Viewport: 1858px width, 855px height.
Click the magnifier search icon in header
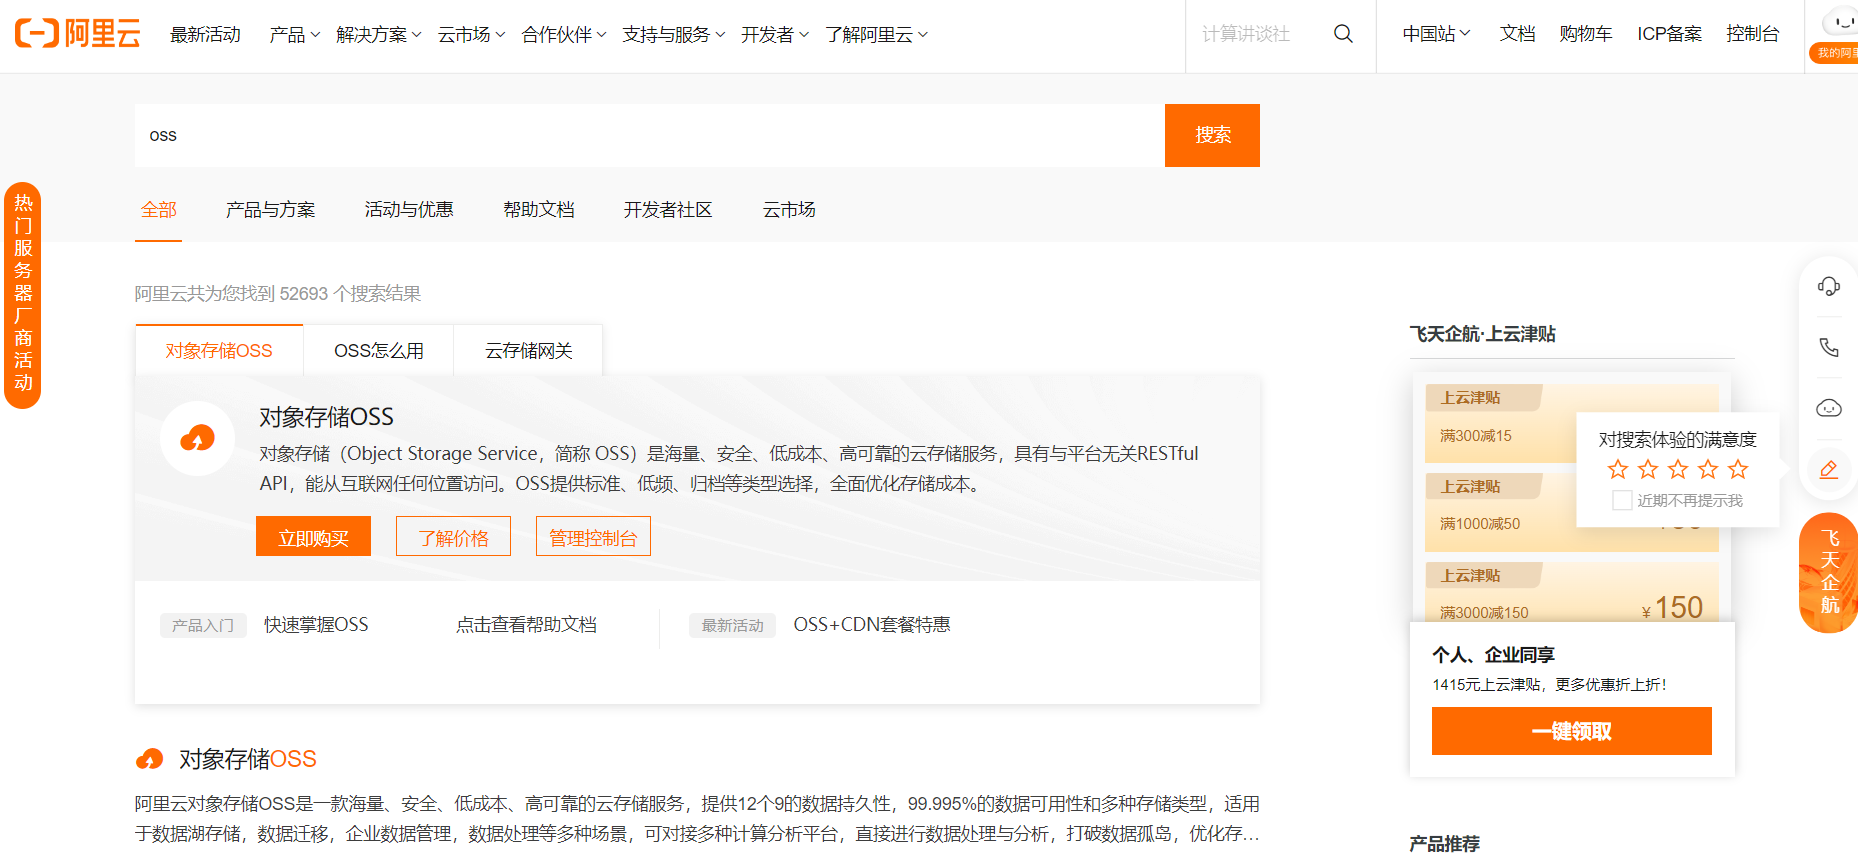(1343, 34)
